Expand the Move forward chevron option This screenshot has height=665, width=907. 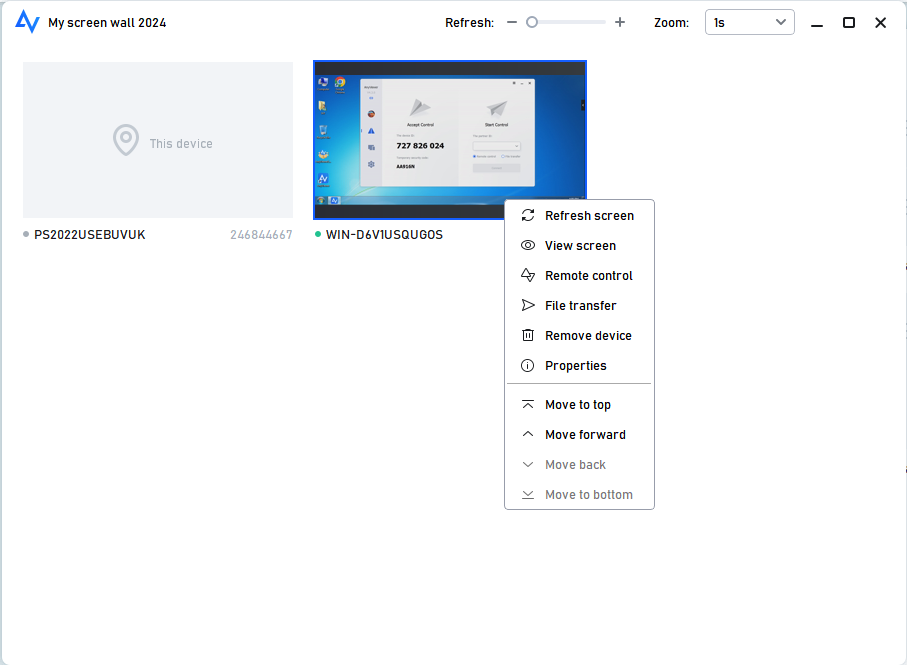click(527, 434)
